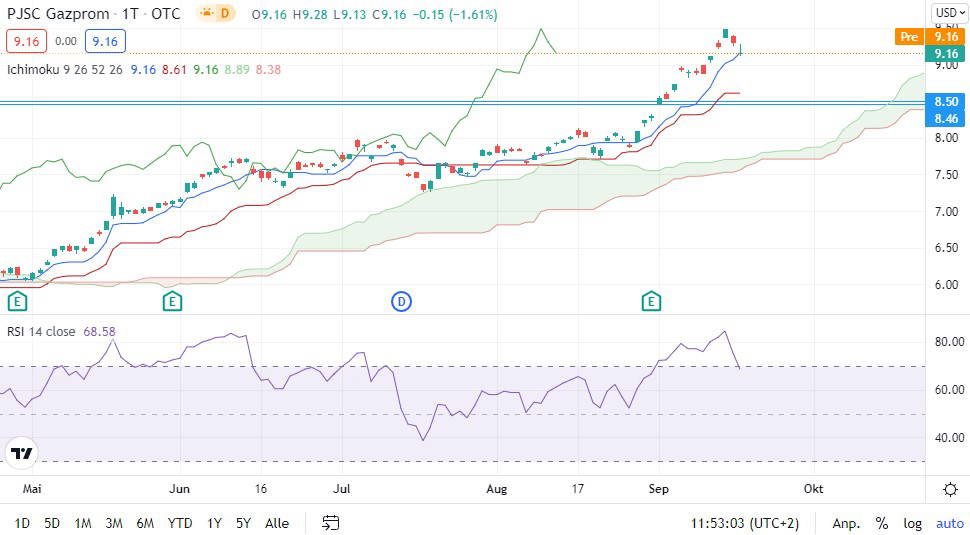This screenshot has height=535, width=970.
Task: Click the spread value 0.00
Action: coord(66,41)
